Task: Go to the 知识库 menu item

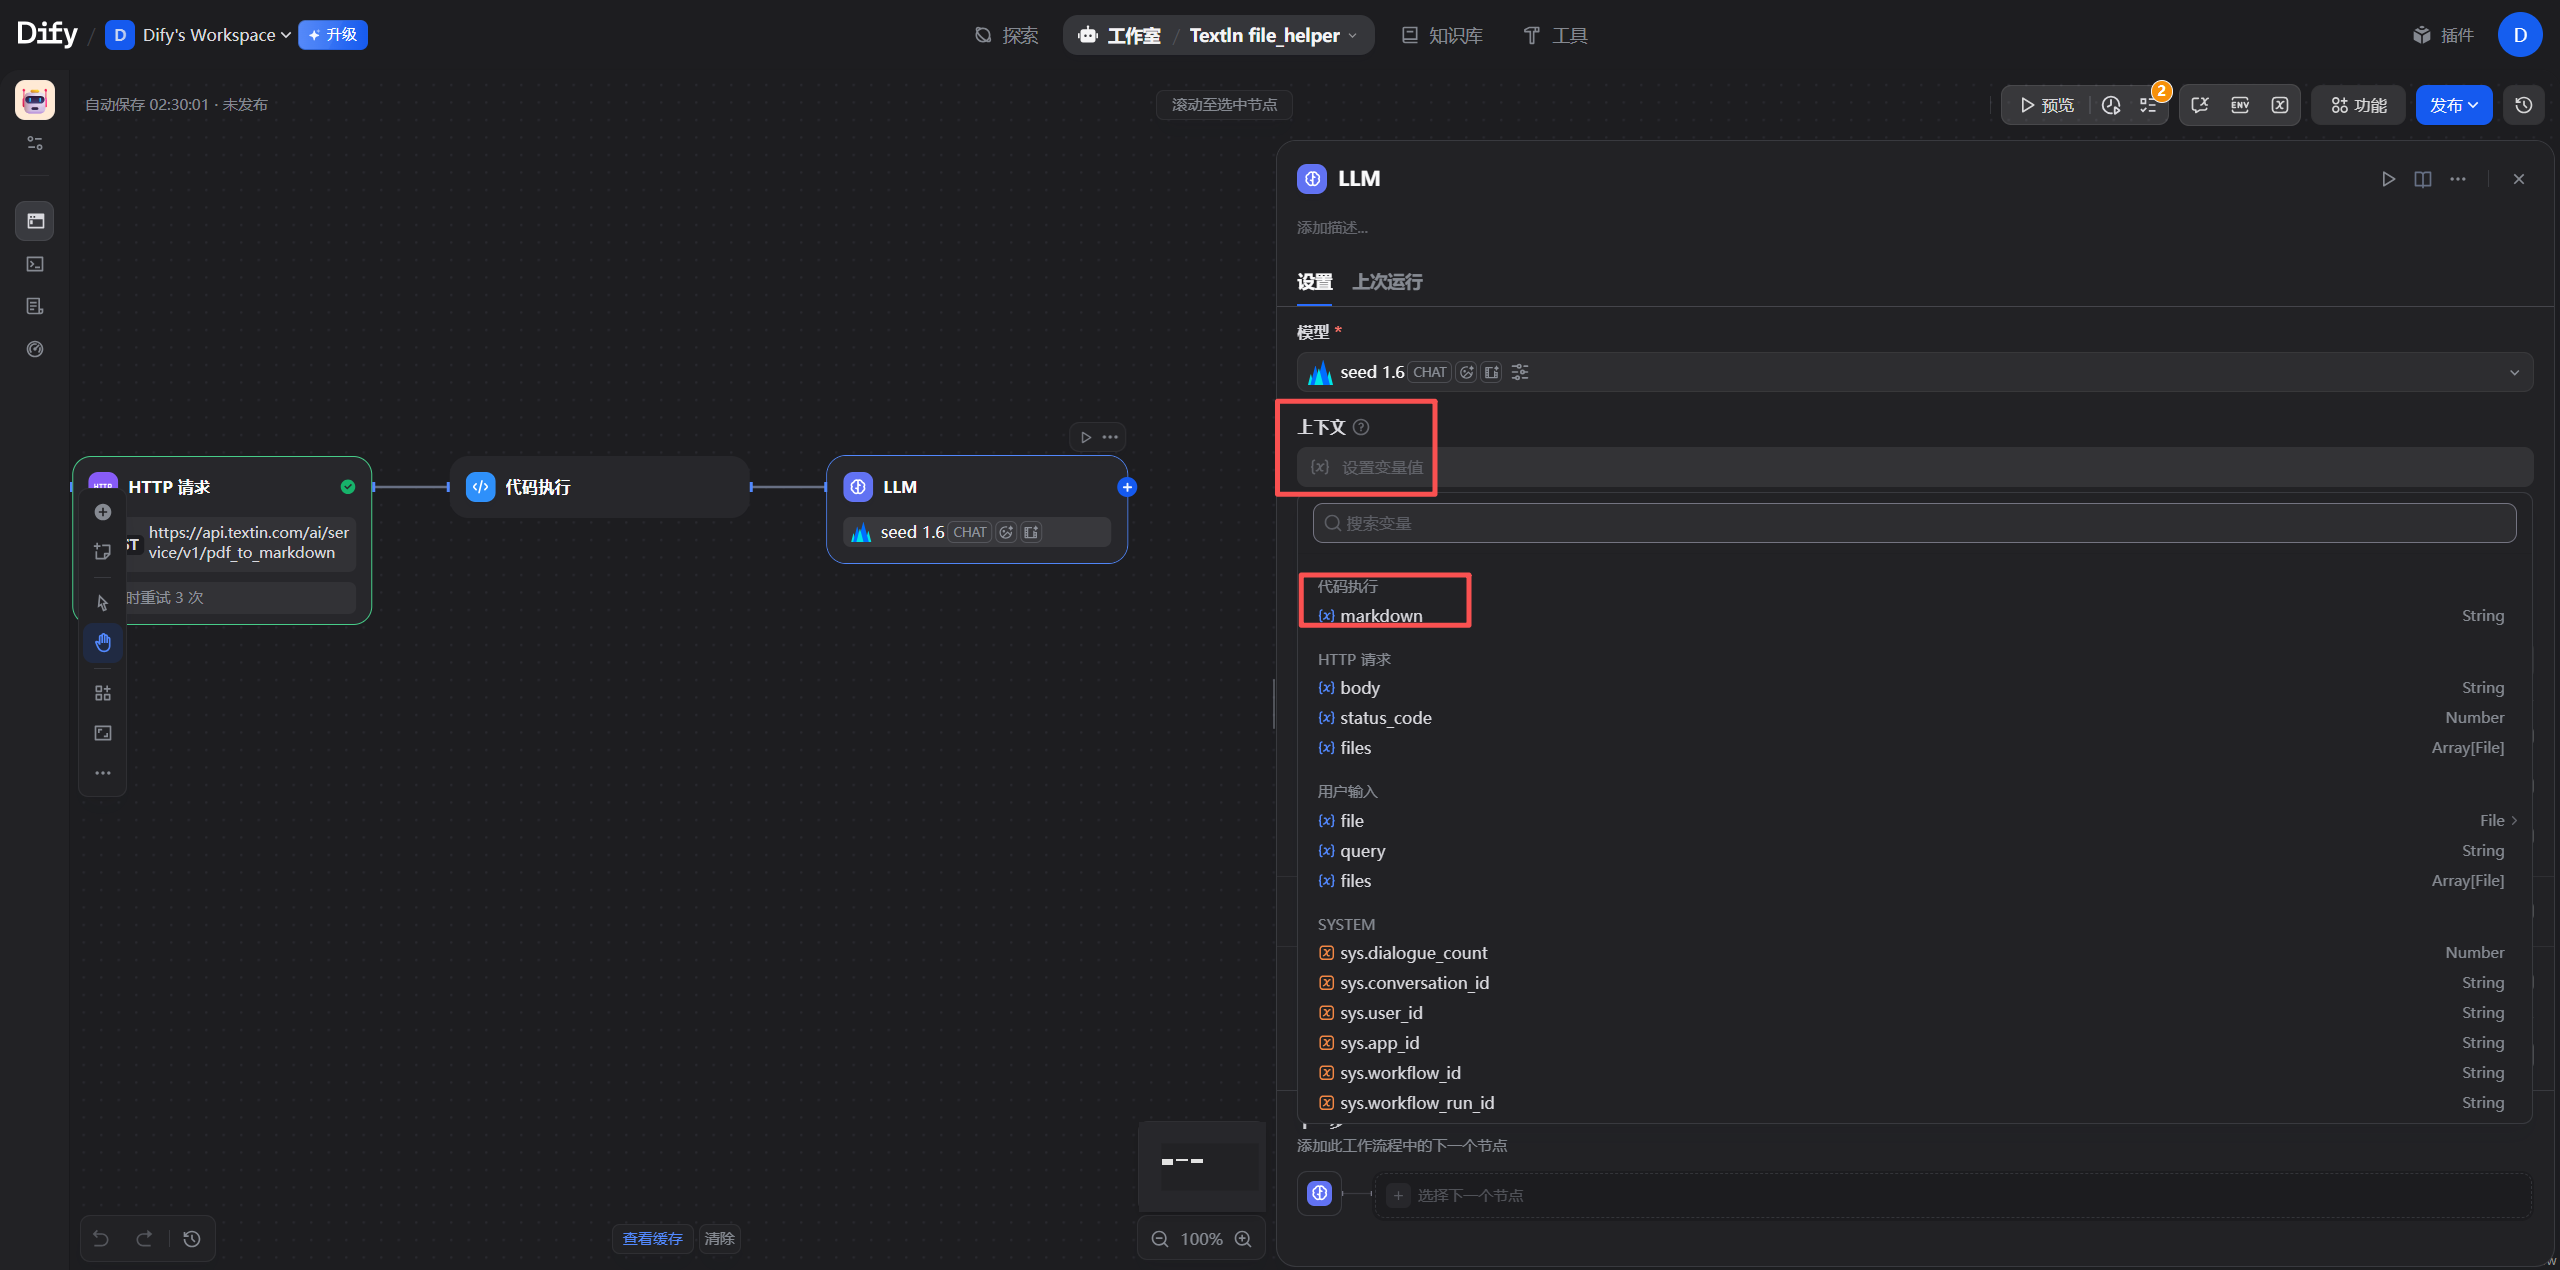Action: (x=1442, y=35)
